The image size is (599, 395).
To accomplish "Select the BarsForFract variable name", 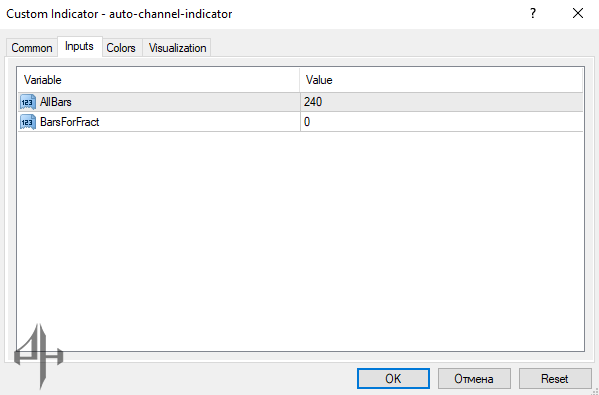I will pyautogui.click(x=70, y=122).
